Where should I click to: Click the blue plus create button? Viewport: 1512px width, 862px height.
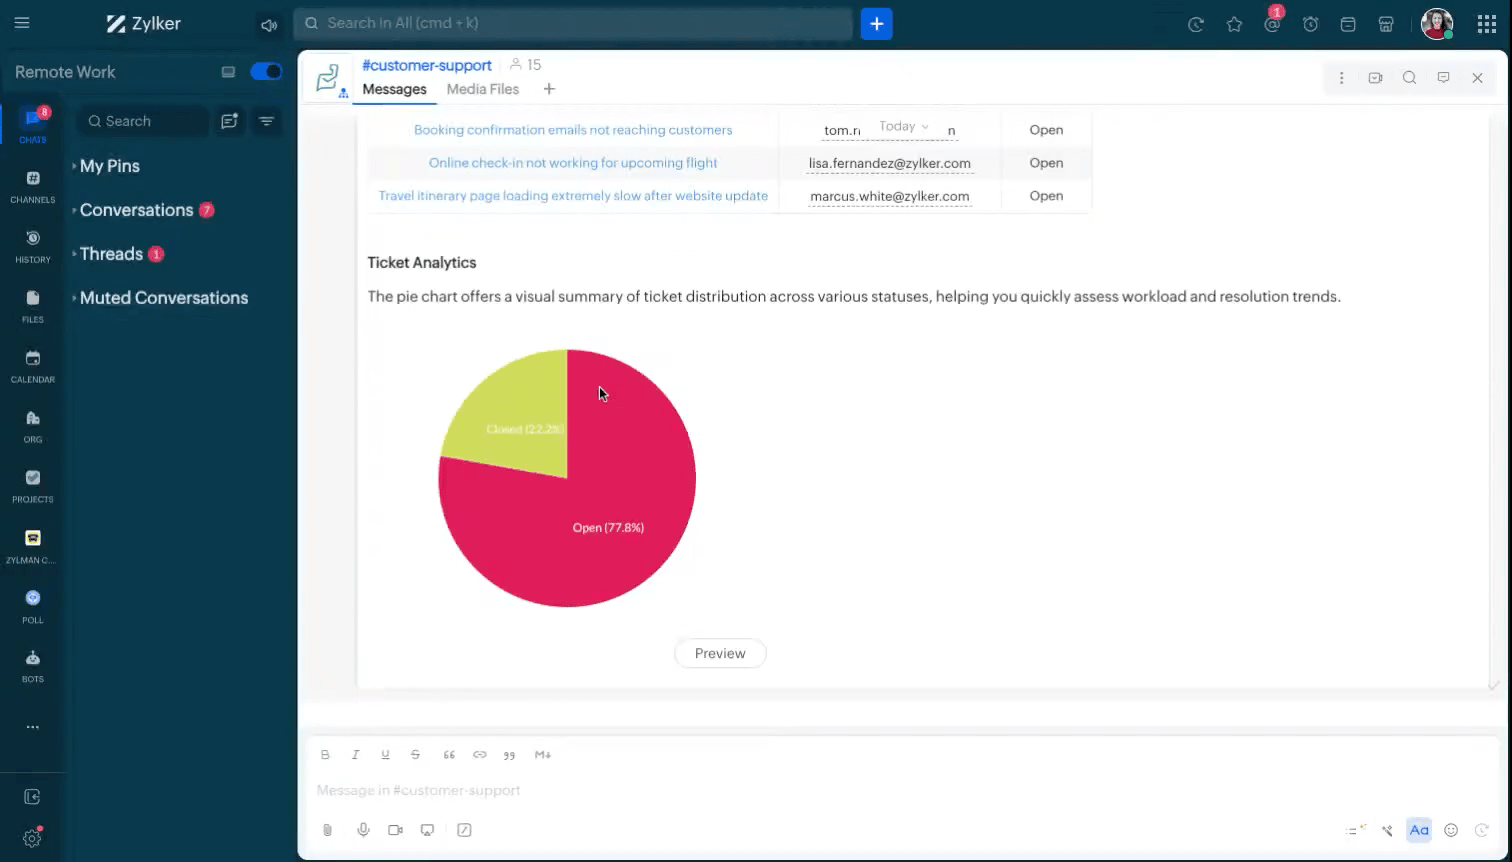(x=876, y=24)
